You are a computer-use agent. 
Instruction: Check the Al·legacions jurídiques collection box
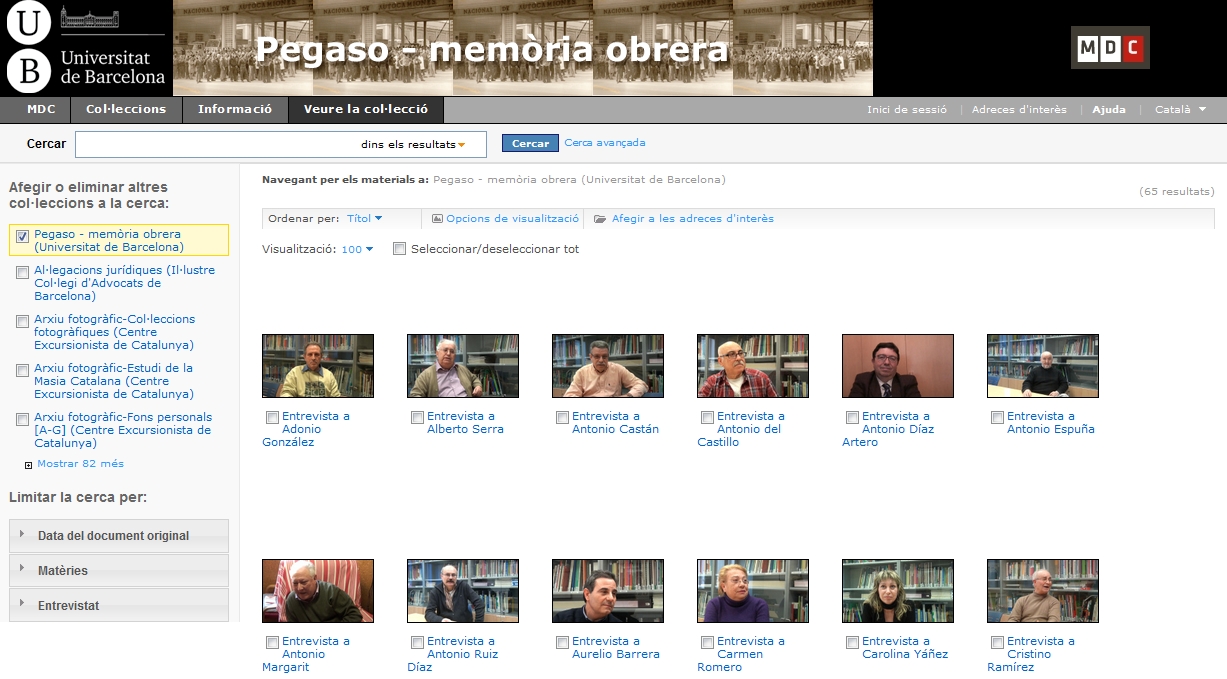[23, 272]
